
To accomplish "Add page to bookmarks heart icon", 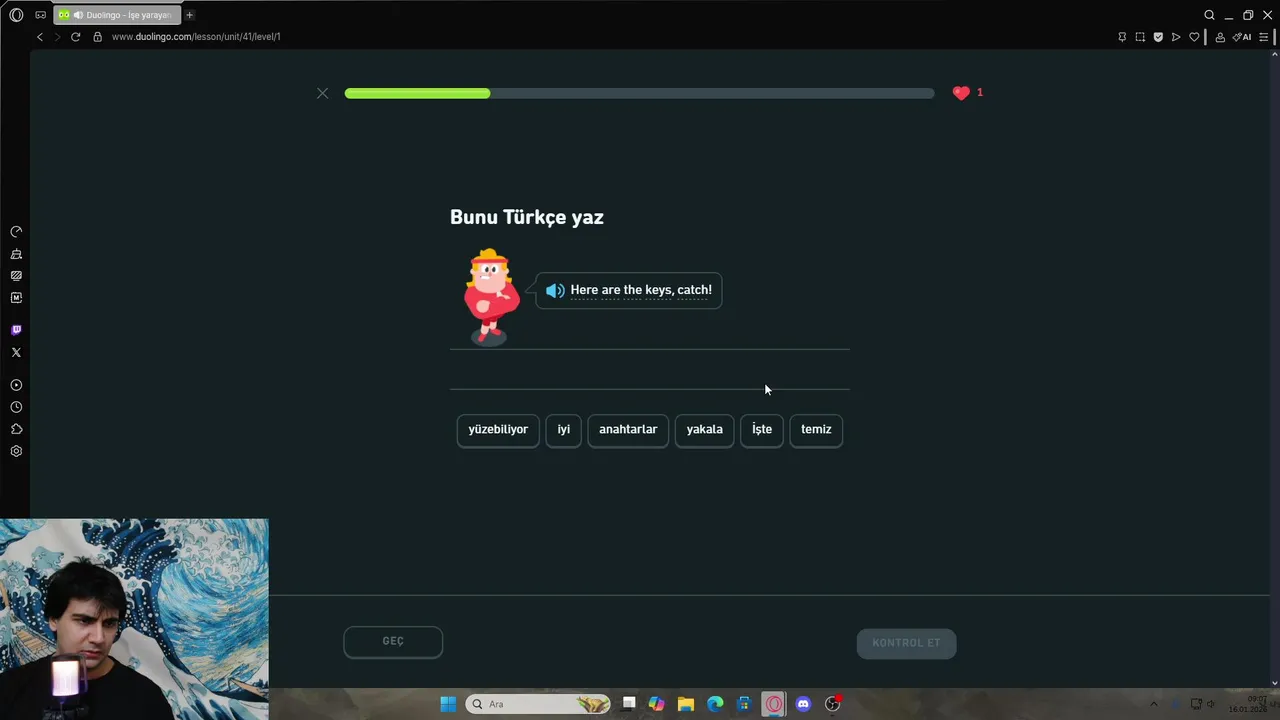I will pos(1194,37).
